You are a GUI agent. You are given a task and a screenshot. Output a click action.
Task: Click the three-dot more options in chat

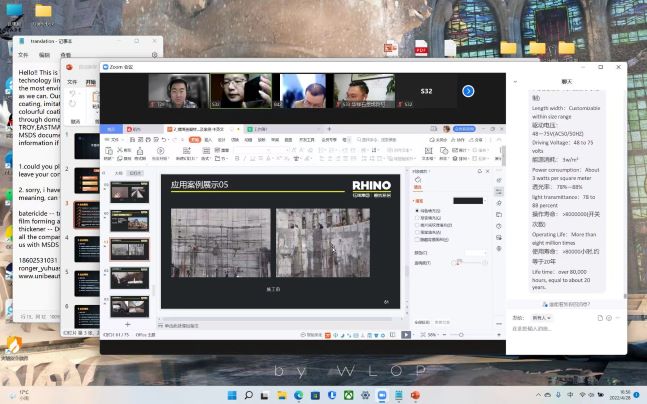(x=618, y=317)
